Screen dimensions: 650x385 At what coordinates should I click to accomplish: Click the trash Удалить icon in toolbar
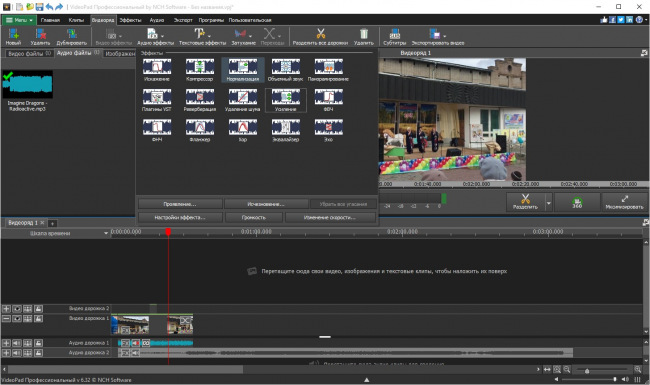(x=364, y=34)
